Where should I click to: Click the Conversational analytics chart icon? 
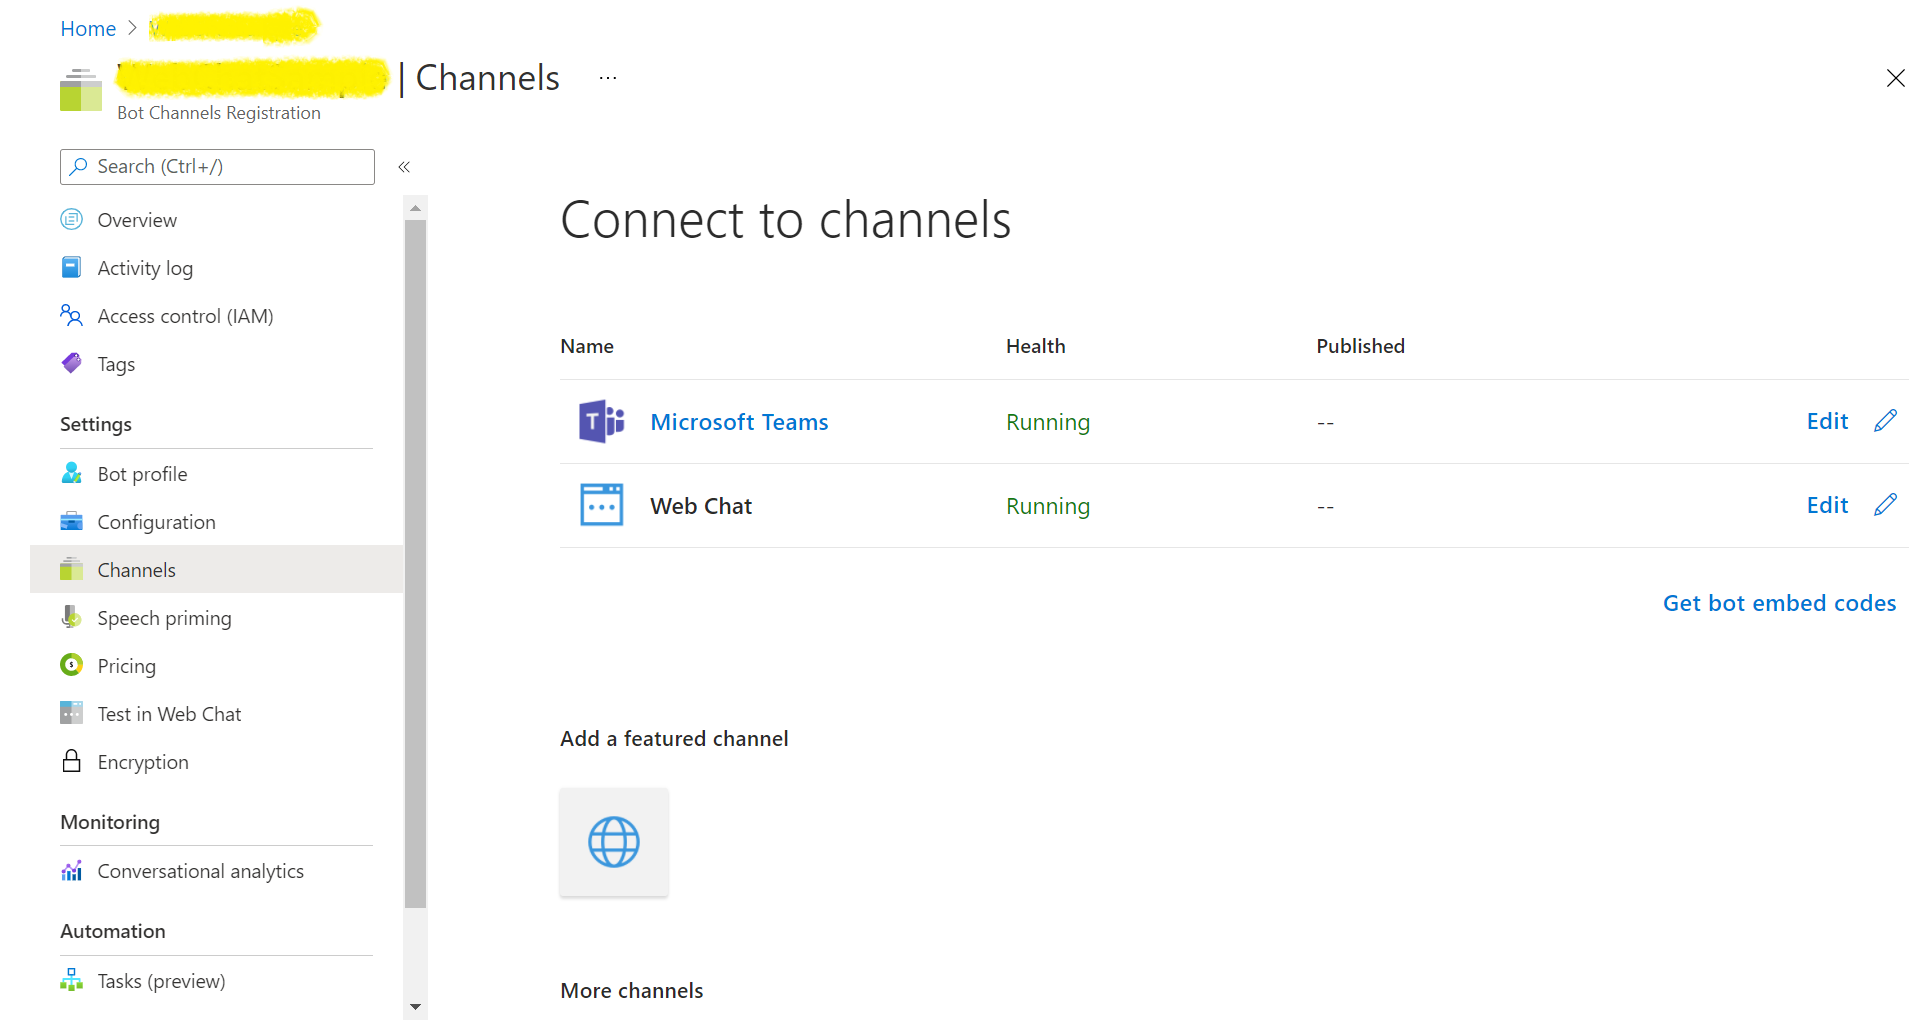pyautogui.click(x=71, y=871)
